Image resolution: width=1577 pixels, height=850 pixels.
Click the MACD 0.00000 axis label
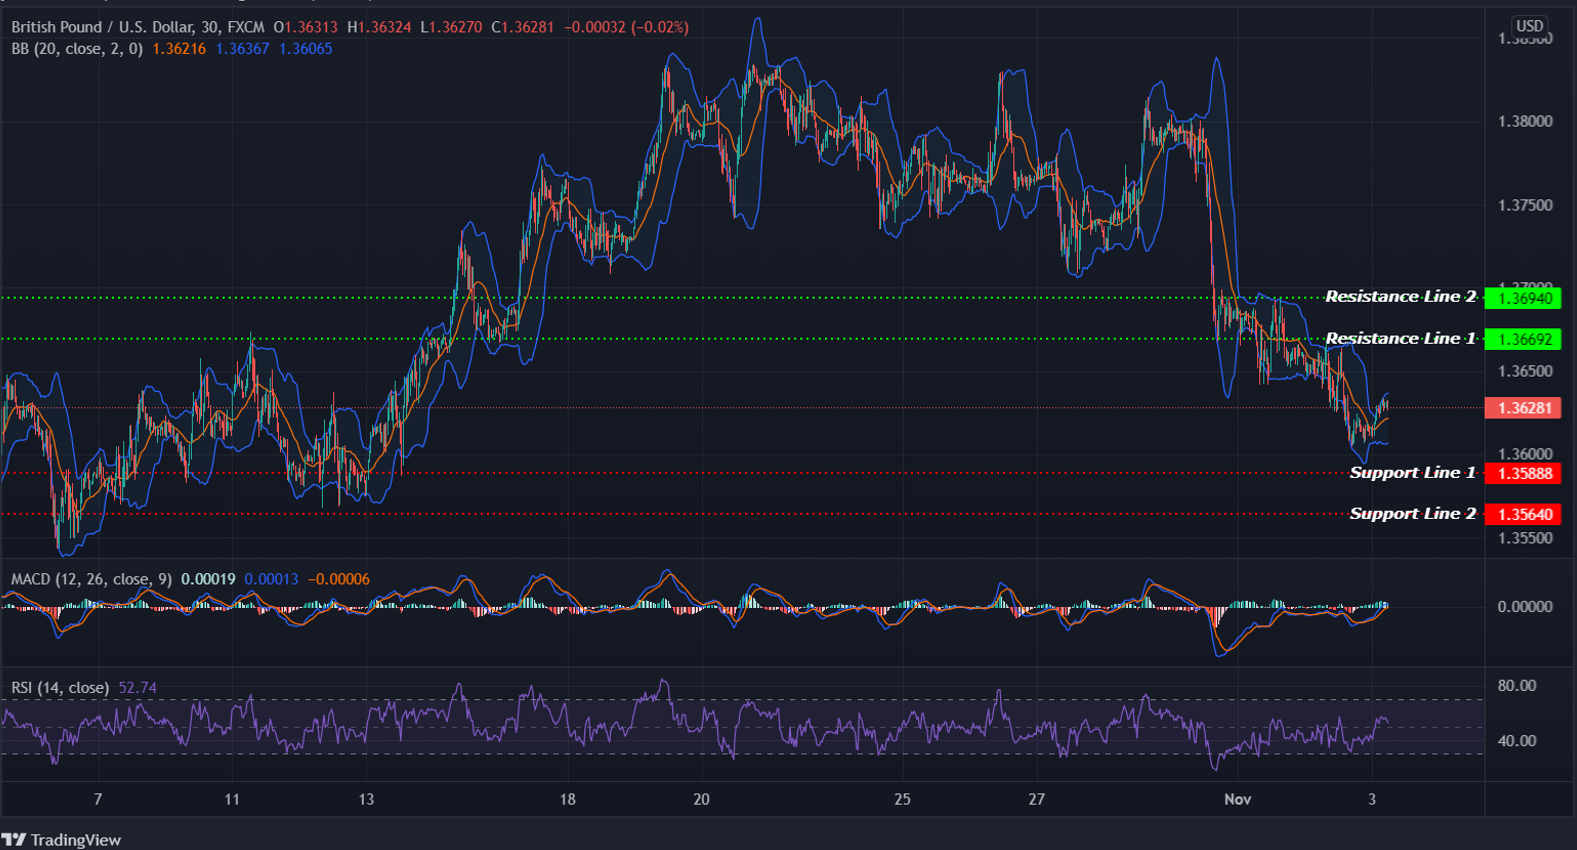coord(1525,606)
